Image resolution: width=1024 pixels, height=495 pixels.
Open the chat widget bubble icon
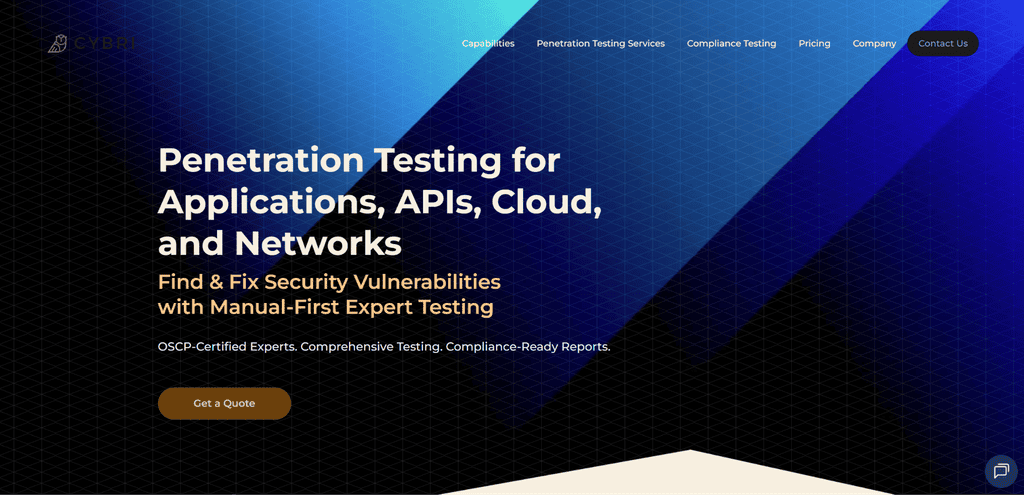pos(1001,471)
